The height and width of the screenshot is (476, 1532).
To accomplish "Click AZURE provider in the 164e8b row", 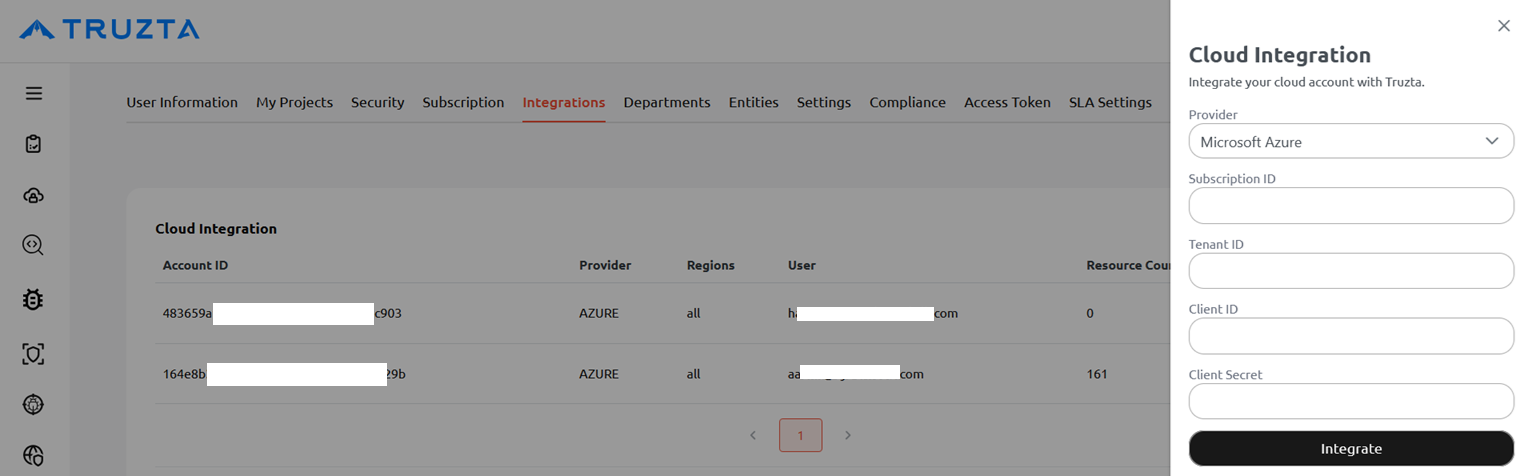I will coord(599,374).
